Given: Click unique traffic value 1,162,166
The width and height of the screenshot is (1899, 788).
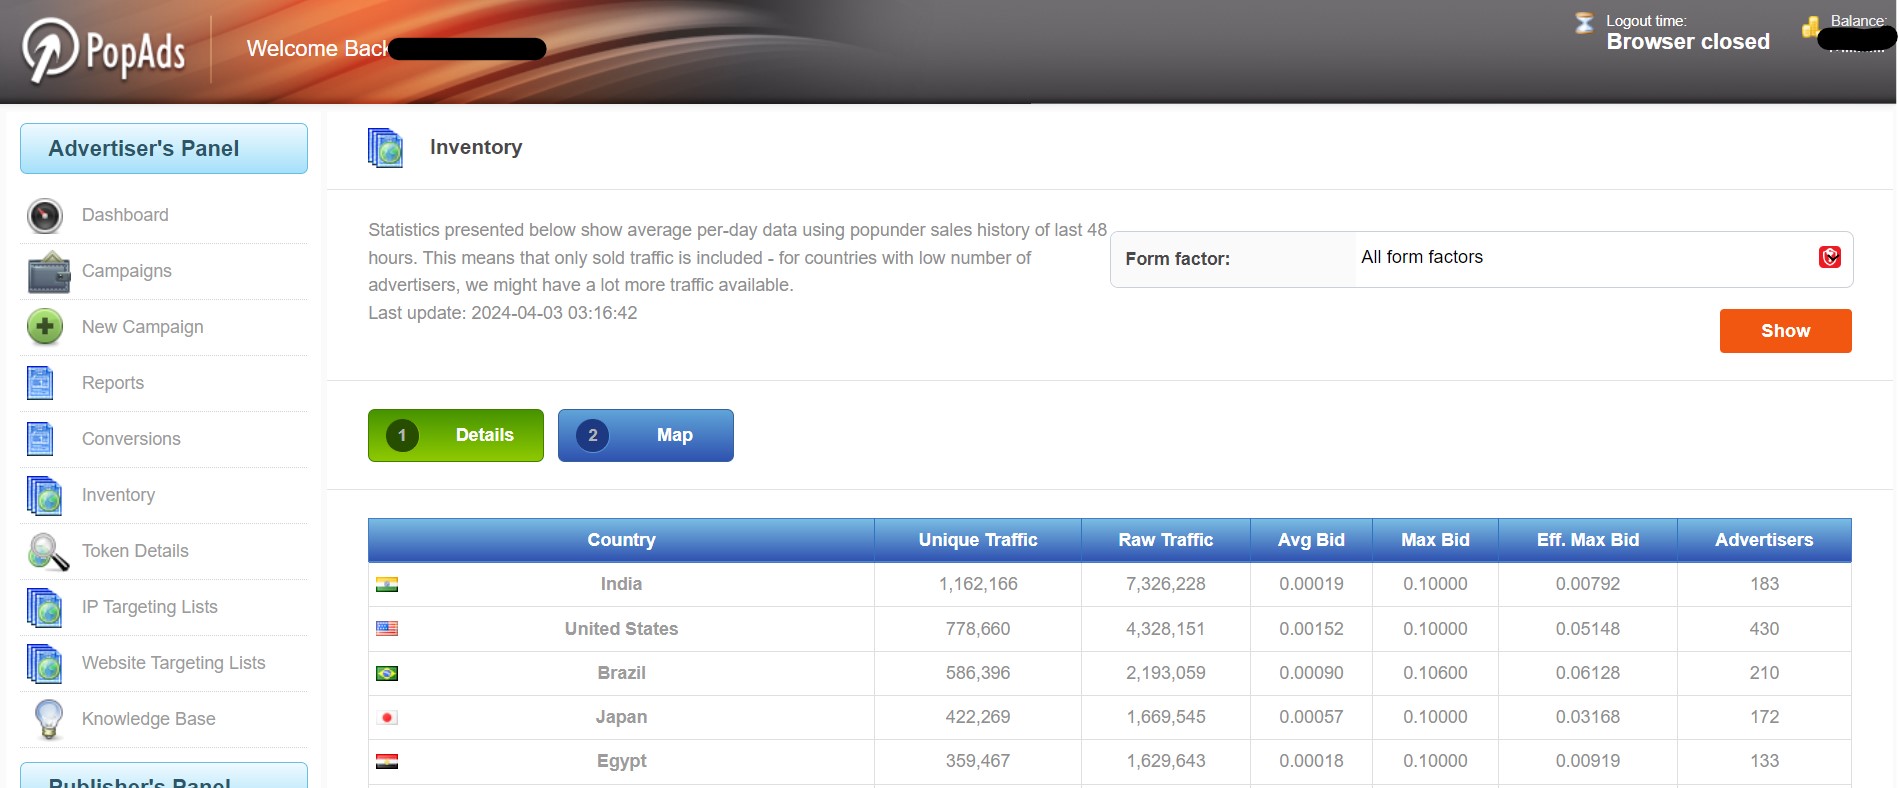Looking at the screenshot, I should [x=978, y=584].
